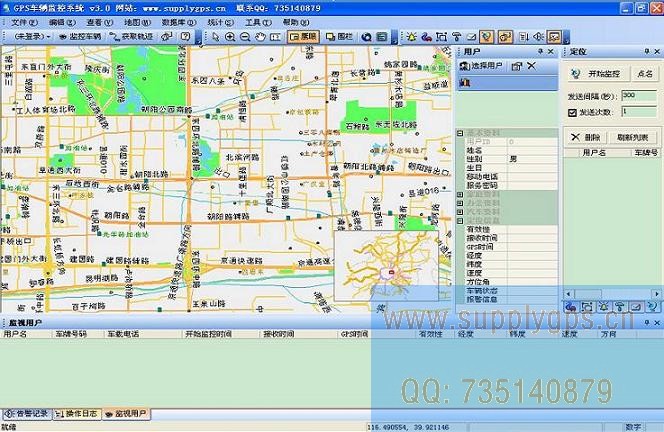The height and width of the screenshot is (432, 664).
Task: Click the 刷新列表 button
Action: point(634,137)
